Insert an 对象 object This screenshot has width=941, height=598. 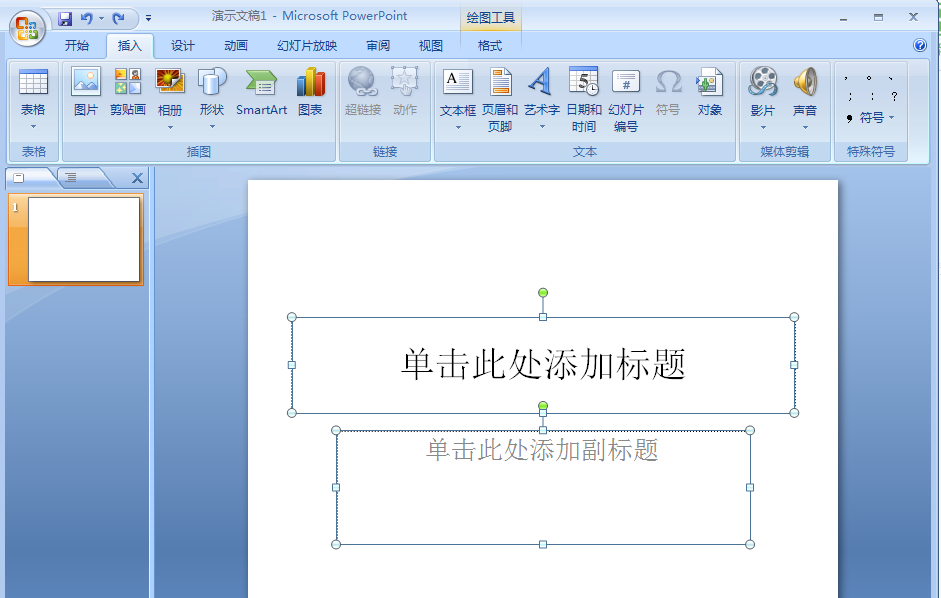(709, 92)
